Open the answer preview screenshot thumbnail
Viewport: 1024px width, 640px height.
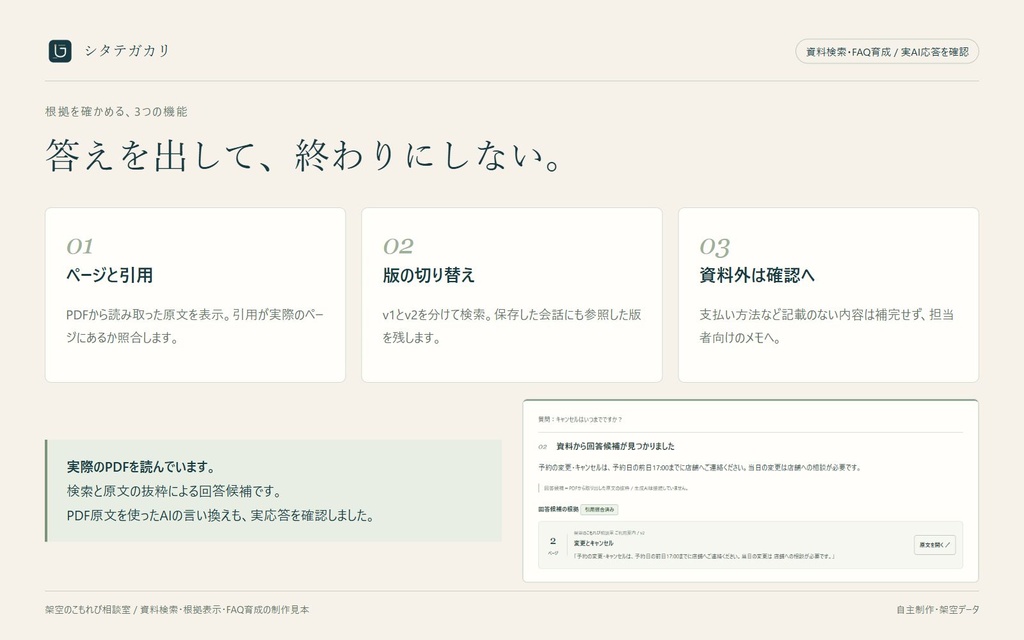coord(750,491)
